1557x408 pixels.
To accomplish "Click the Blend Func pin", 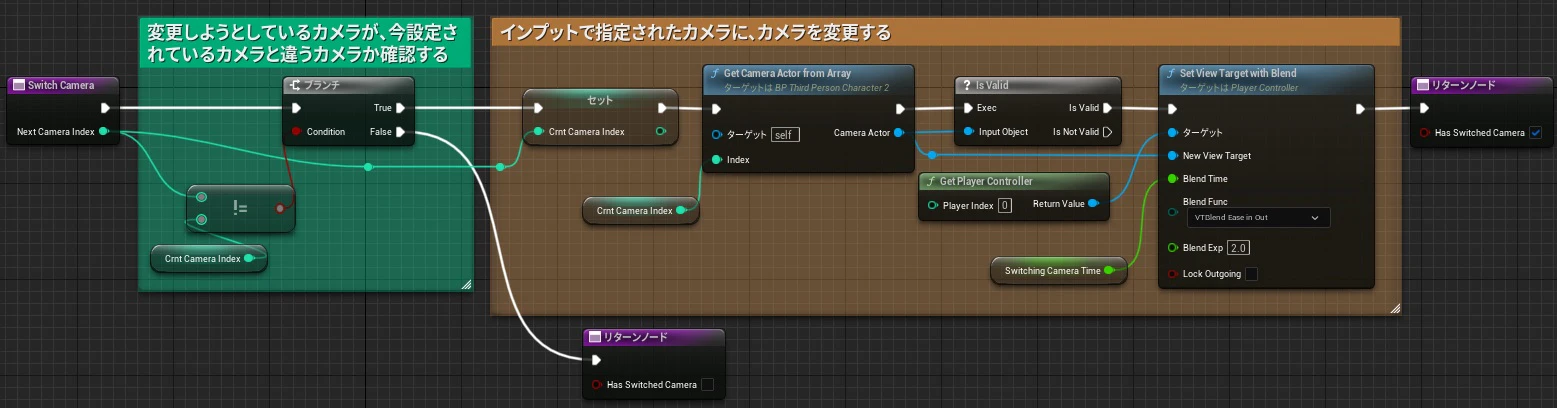I will coord(1173,210).
